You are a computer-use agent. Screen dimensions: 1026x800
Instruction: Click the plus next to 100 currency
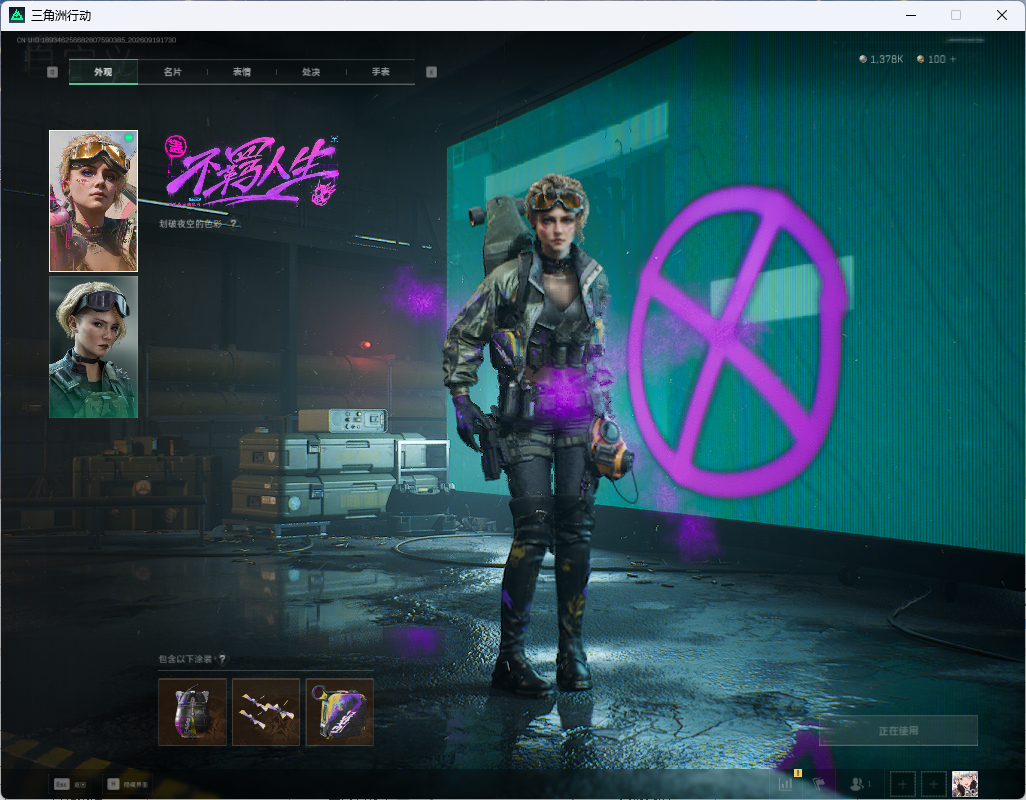[953, 59]
